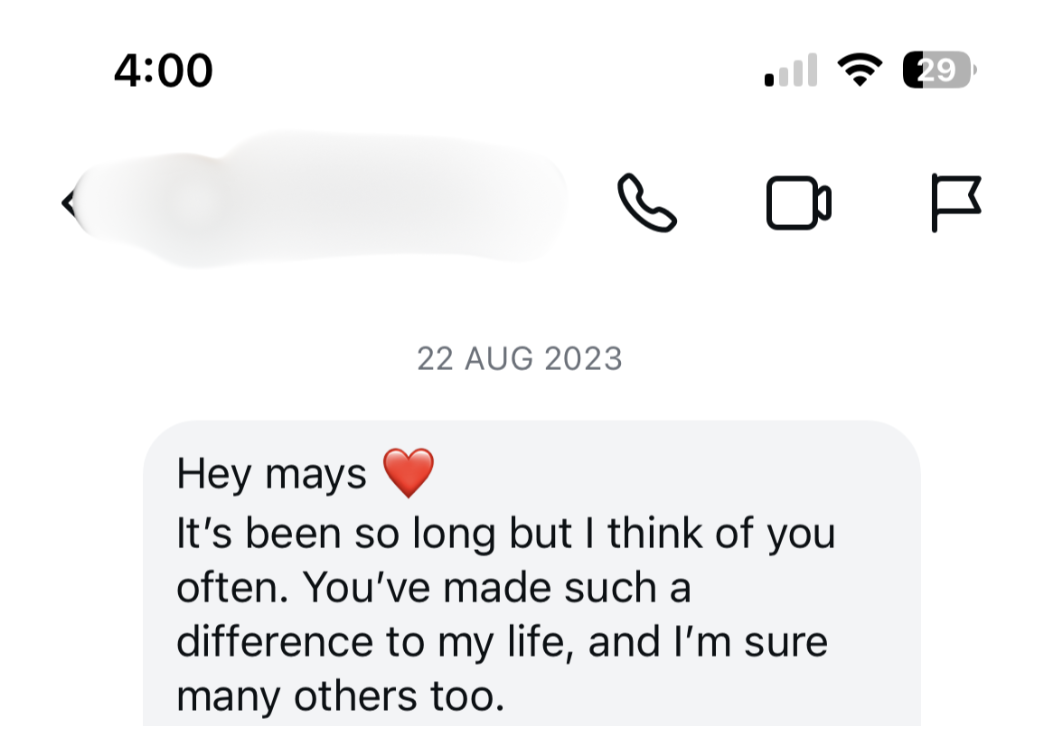Tap the "Hey mays" greeting text
The image size is (1048, 740).
pos(271,474)
